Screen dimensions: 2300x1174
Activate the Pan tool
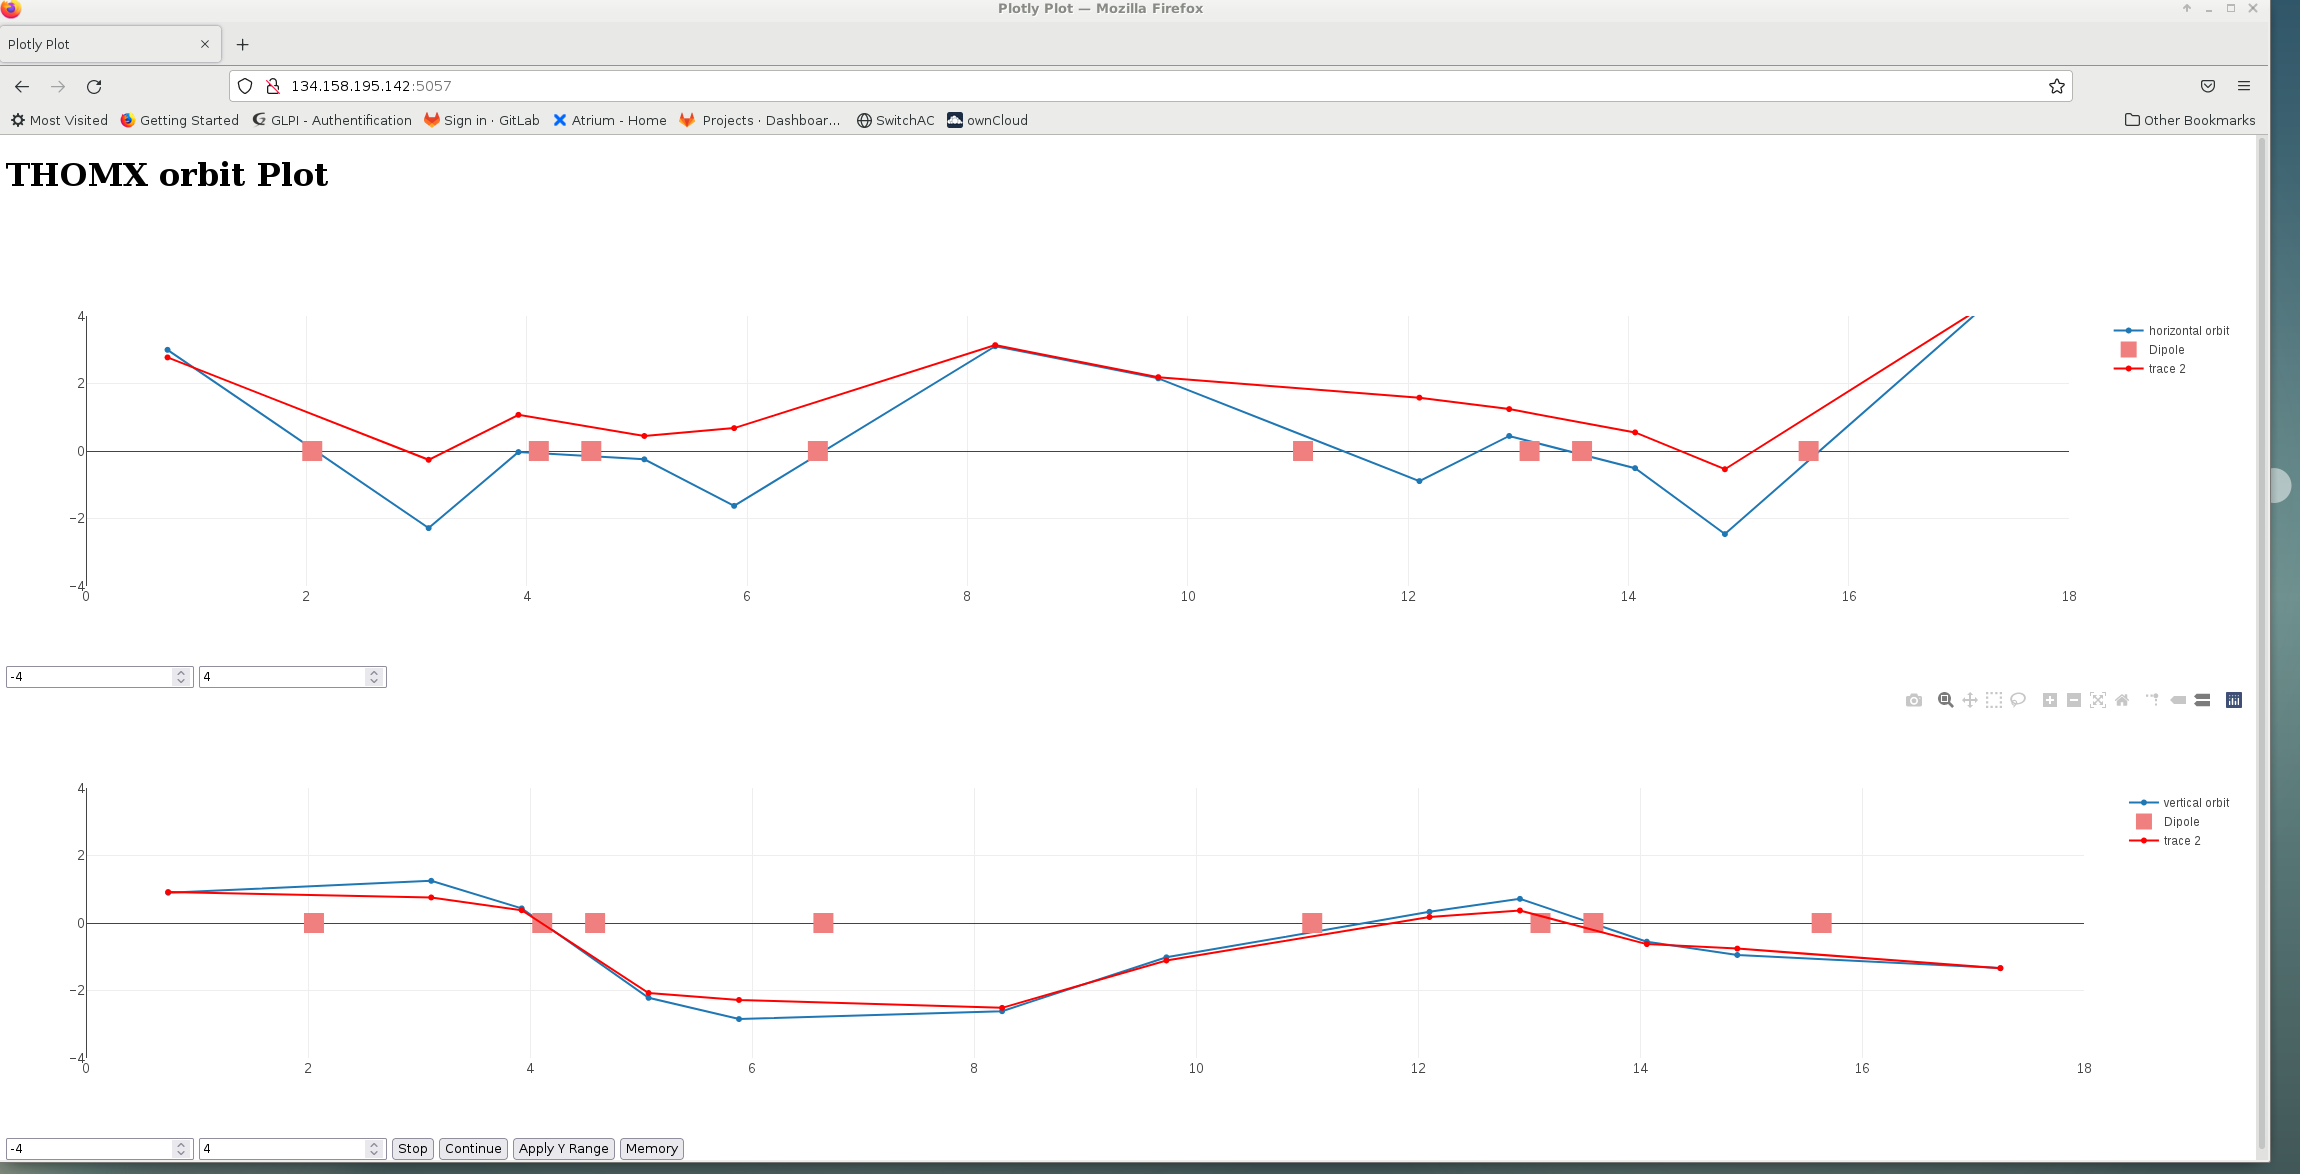tap(1969, 700)
